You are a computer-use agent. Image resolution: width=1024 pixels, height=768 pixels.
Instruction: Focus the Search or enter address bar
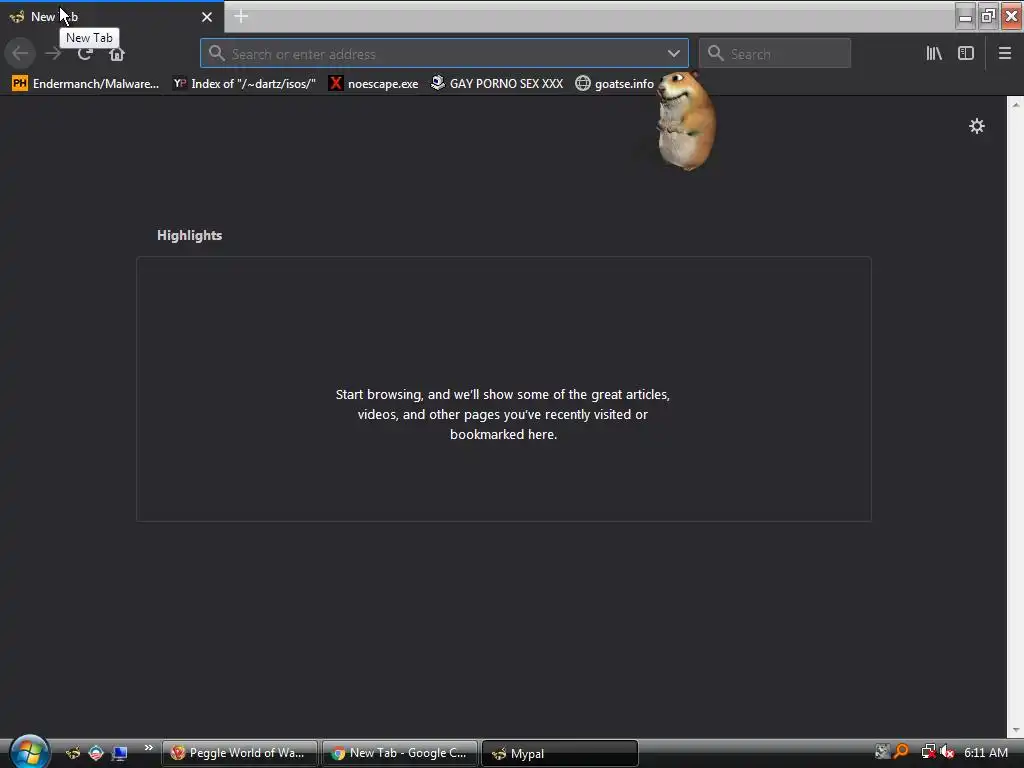click(444, 54)
